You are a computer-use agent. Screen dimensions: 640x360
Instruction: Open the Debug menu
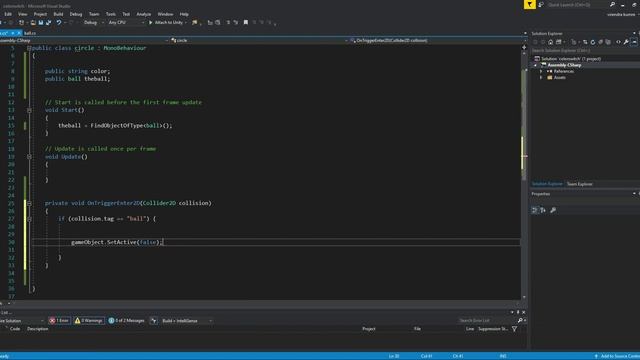pos(76,14)
